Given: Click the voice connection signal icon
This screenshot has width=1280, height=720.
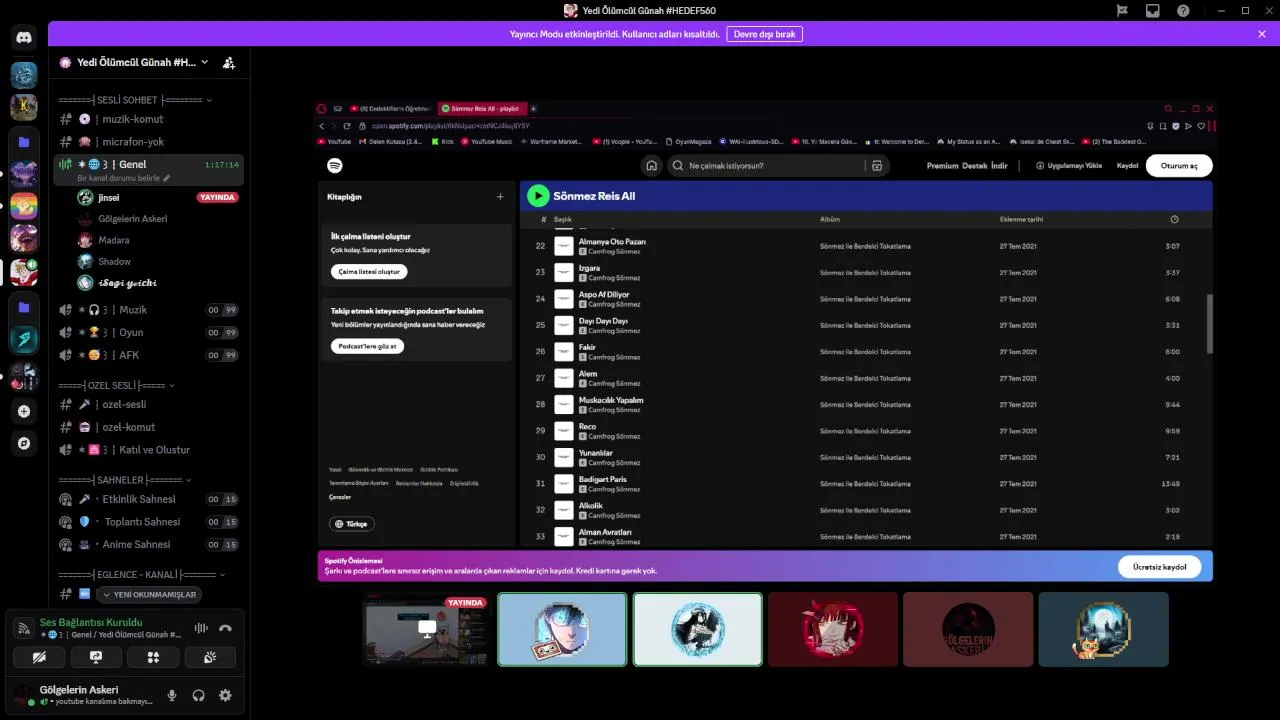Looking at the screenshot, I should tap(24, 628).
